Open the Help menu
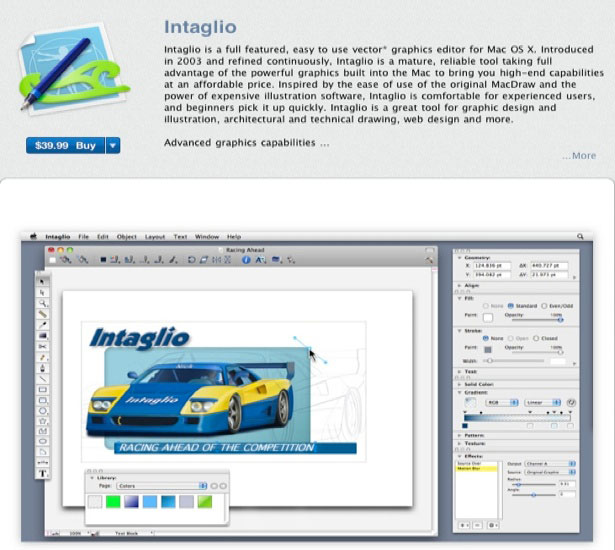This screenshot has height=550, width=615. click(x=234, y=237)
